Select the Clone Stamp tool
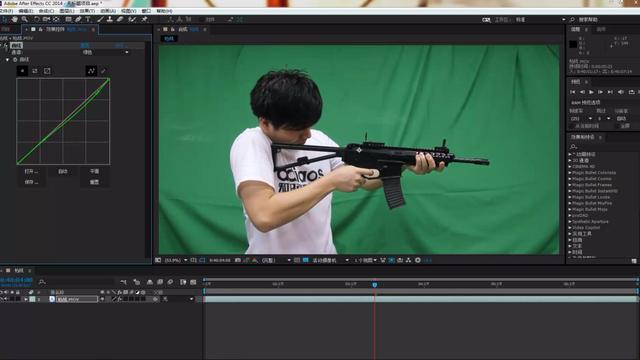 click(110, 19)
